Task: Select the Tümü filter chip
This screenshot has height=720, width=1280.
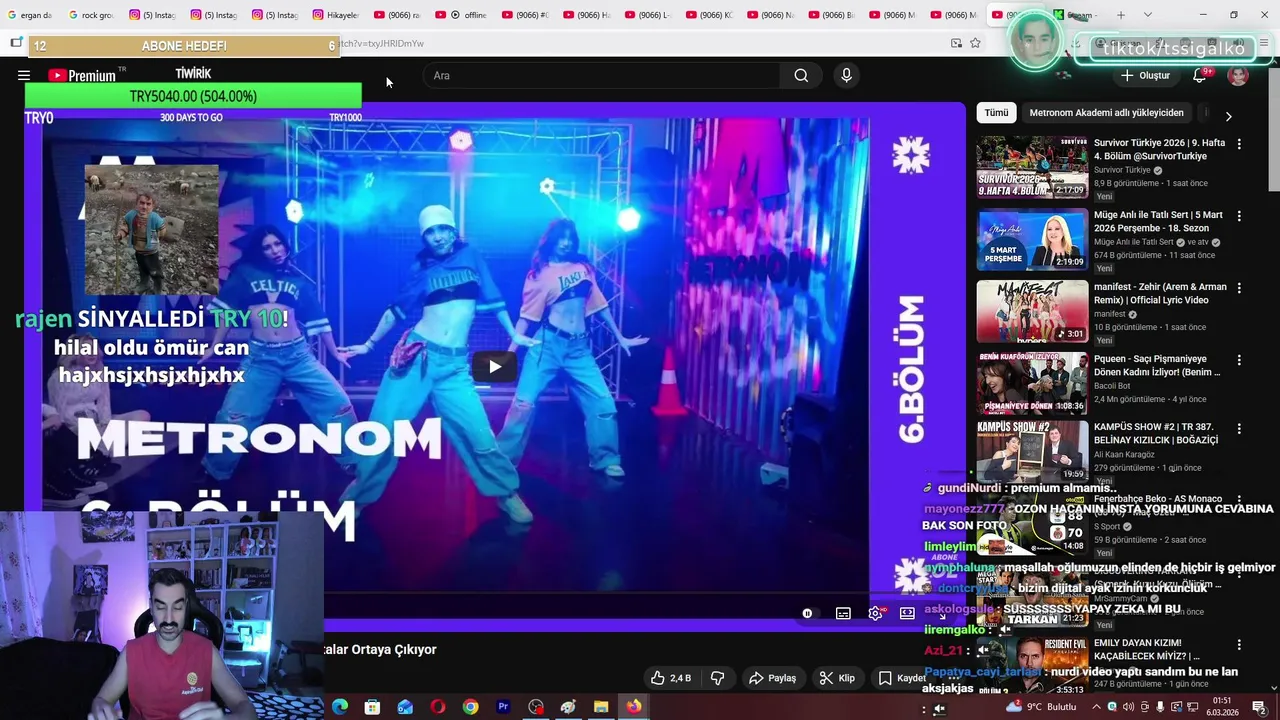Action: 997,113
